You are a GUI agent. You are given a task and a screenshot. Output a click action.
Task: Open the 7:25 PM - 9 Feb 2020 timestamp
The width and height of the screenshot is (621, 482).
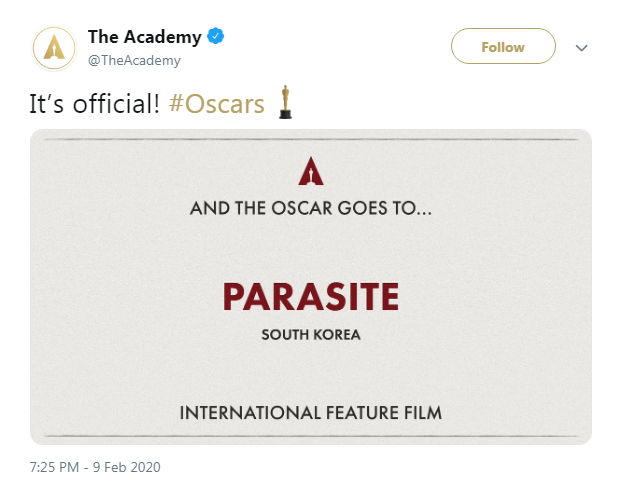pyautogui.click(x=95, y=467)
